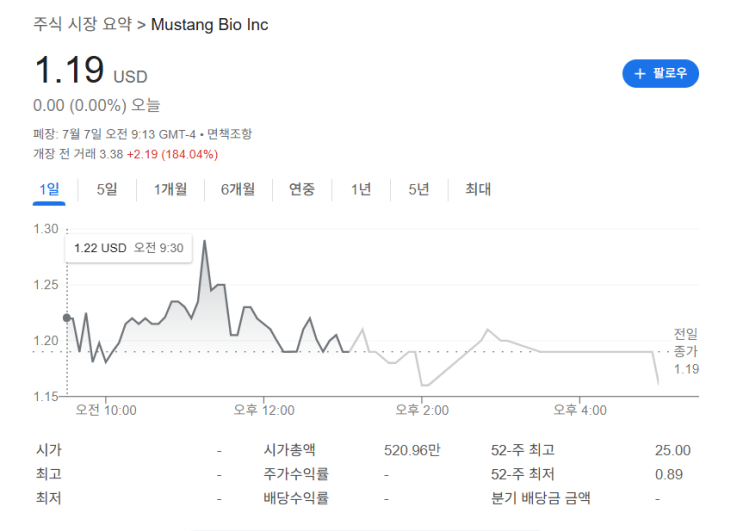Viewport: 743px width, 531px height.
Task: Open the 1개월 range tab
Action: click(170, 189)
